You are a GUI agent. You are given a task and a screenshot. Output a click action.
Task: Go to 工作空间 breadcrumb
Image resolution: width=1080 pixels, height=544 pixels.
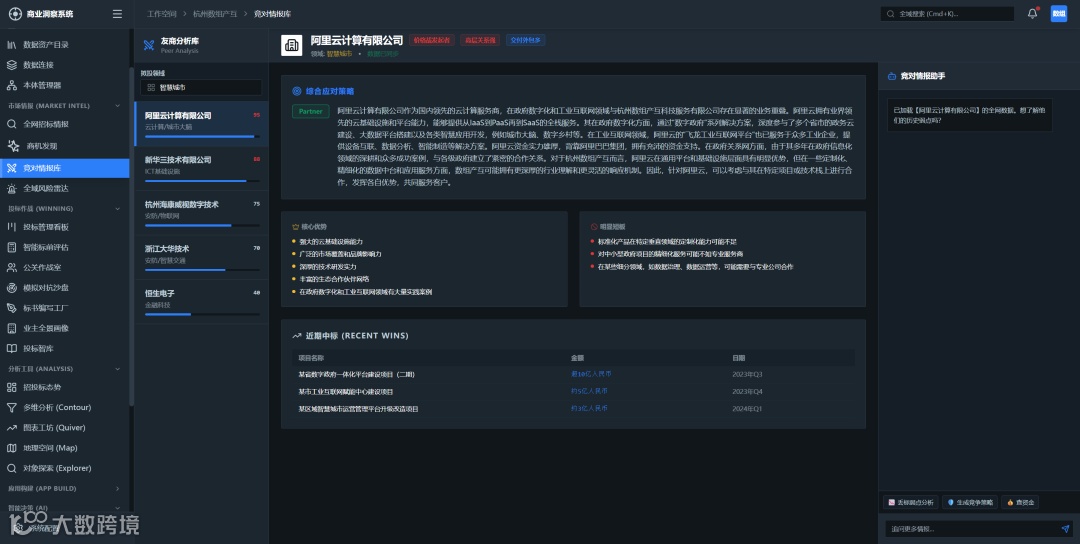point(162,14)
